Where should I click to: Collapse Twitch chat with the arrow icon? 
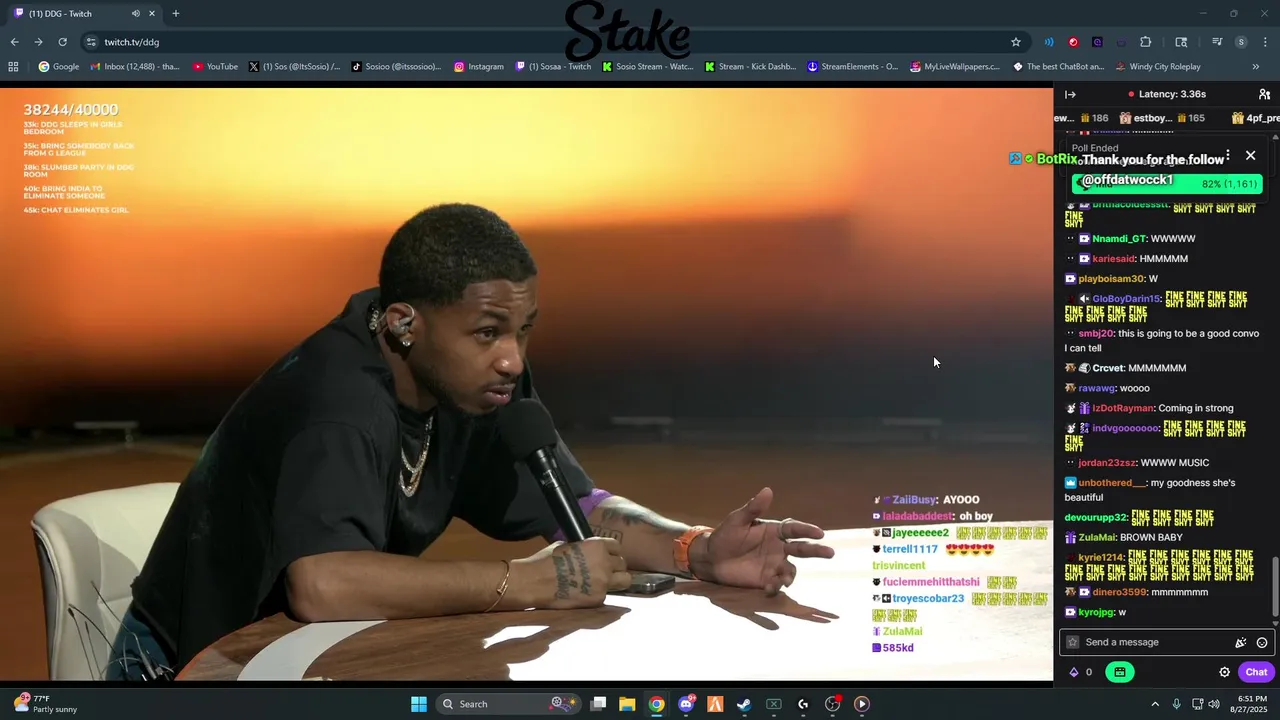[1070, 94]
